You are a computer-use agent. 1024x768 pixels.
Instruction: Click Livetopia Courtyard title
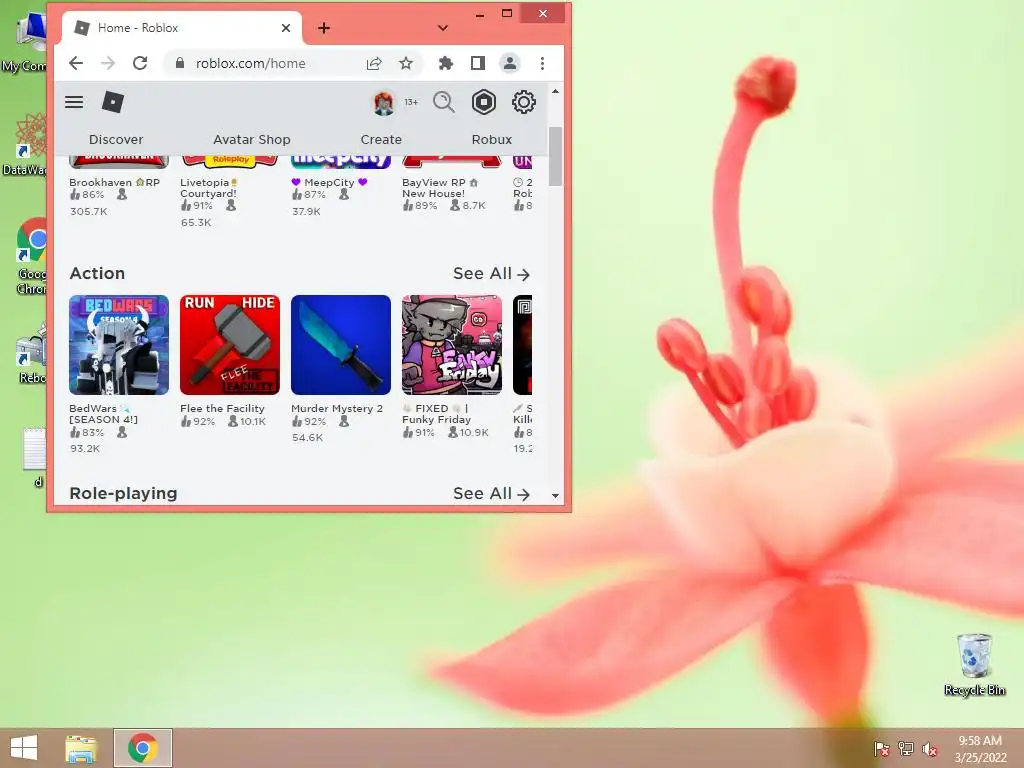209,188
